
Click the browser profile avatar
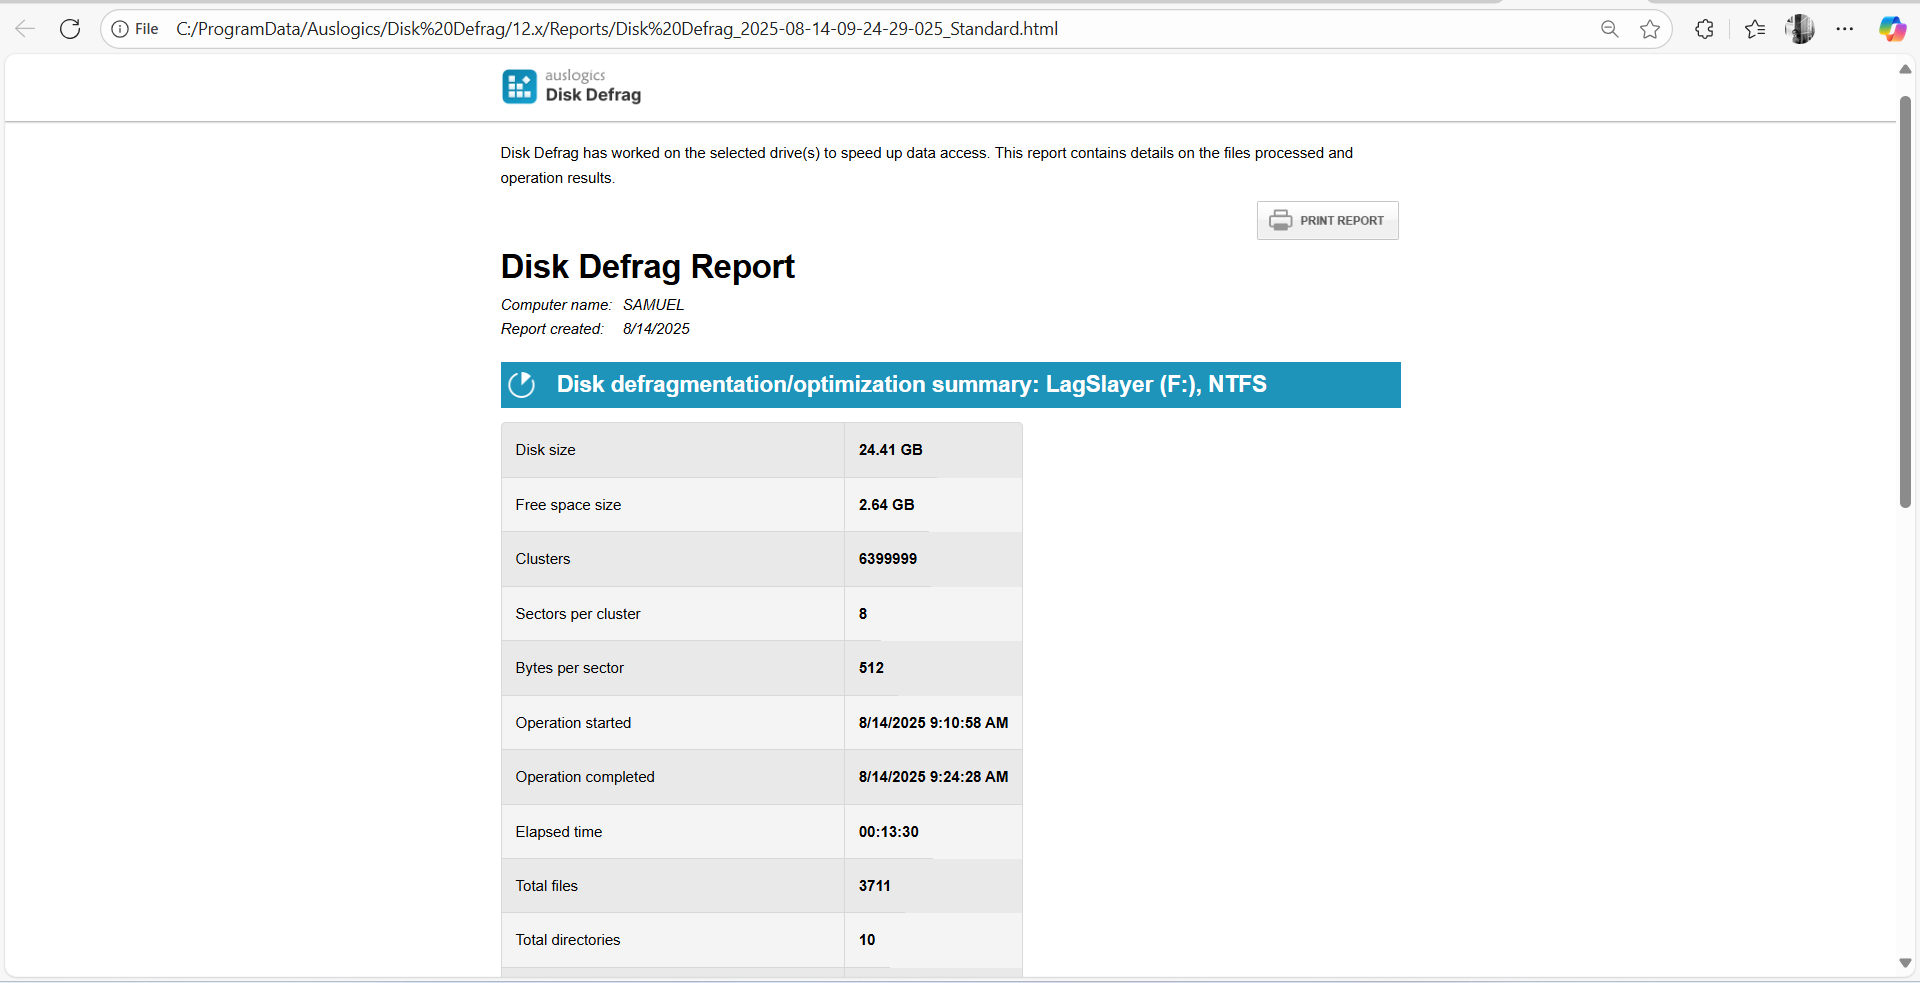1800,28
